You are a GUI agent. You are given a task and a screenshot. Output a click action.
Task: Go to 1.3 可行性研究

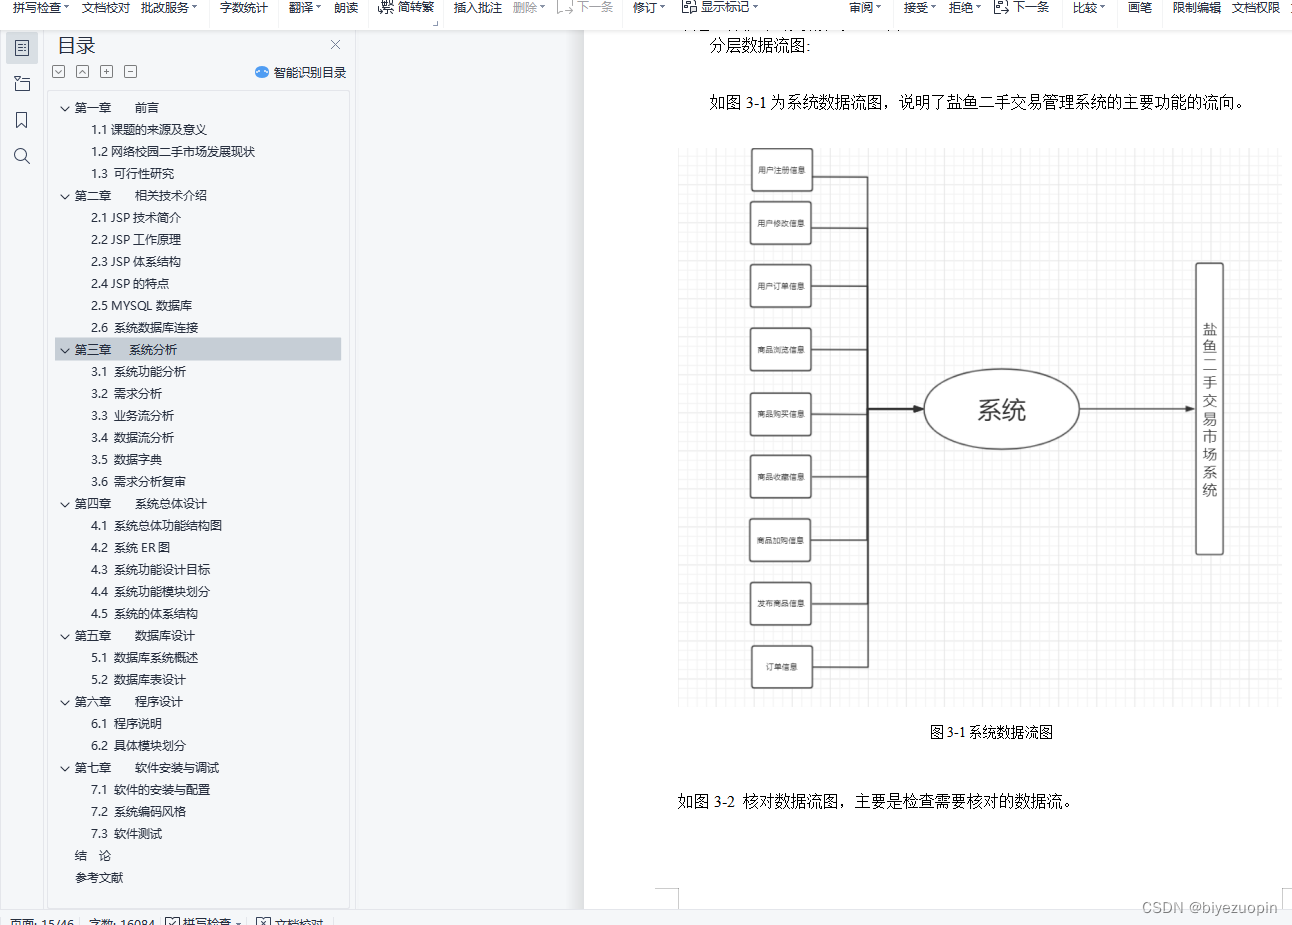[132, 174]
